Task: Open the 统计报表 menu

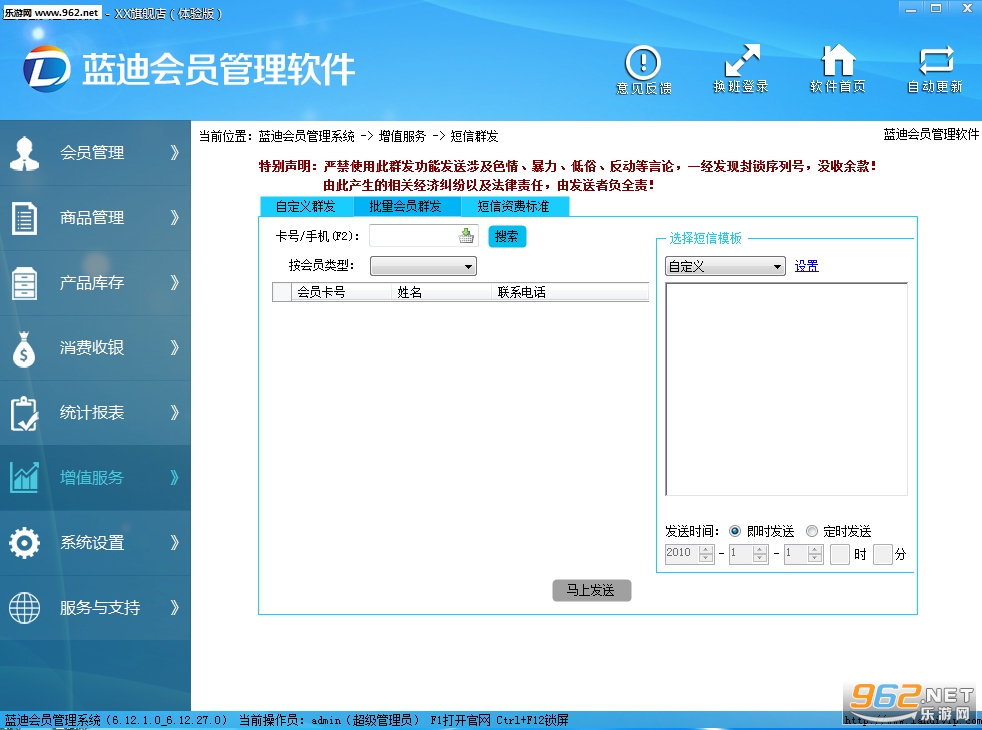Action: [x=95, y=413]
